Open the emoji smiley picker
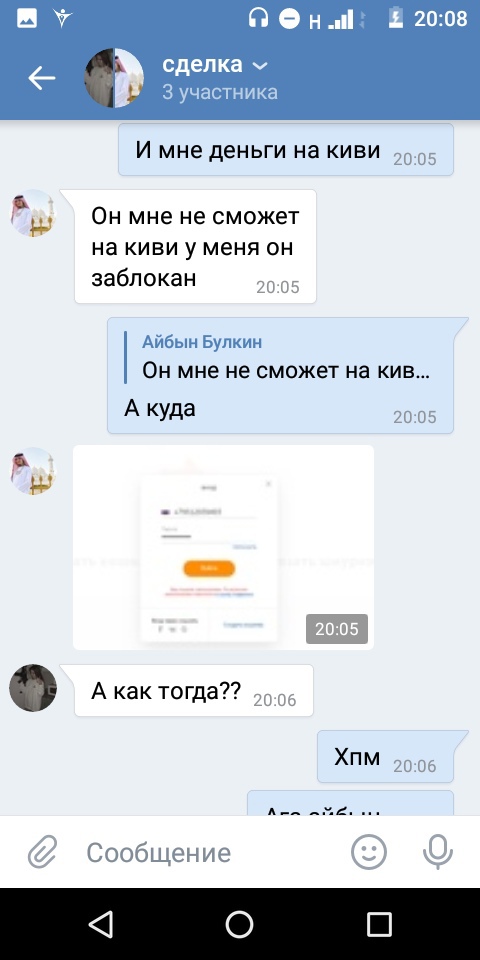Viewport: 480px width, 960px height. 369,852
